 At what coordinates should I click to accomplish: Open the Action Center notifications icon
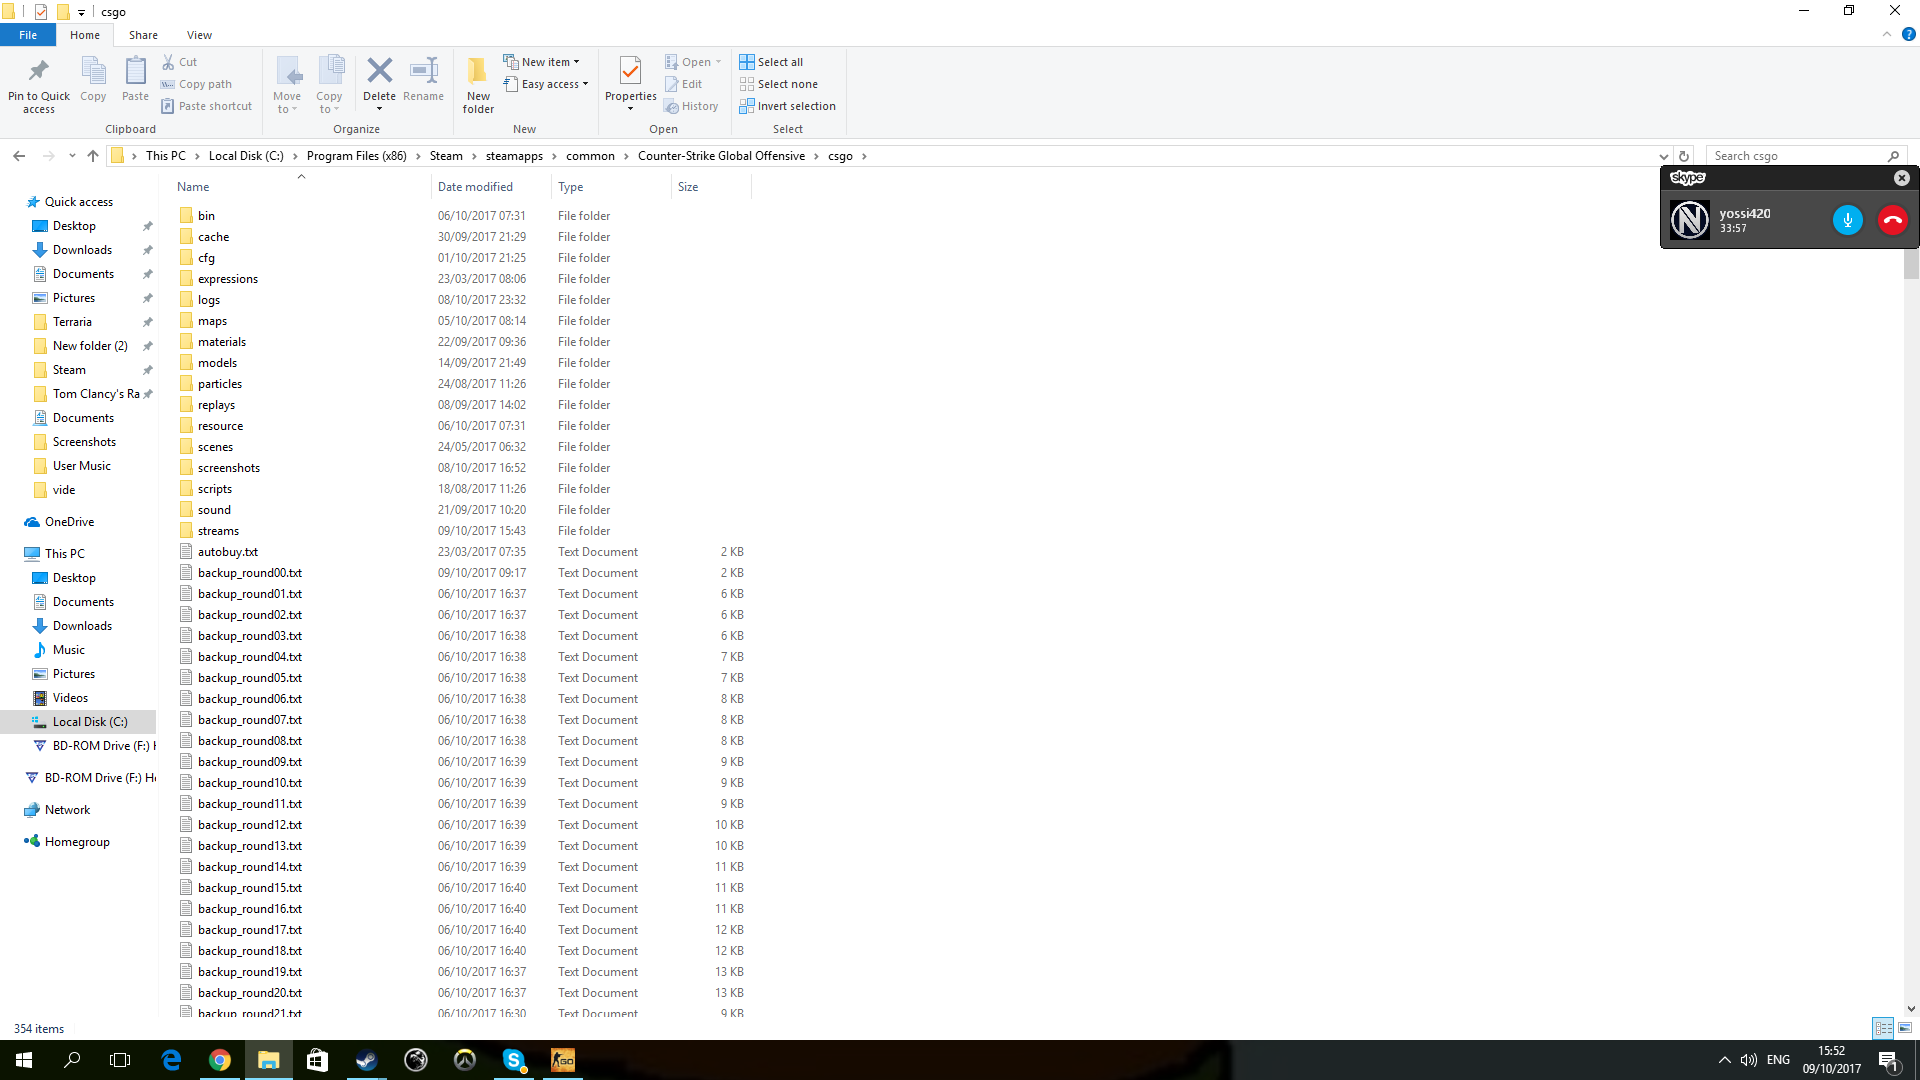point(1888,1060)
